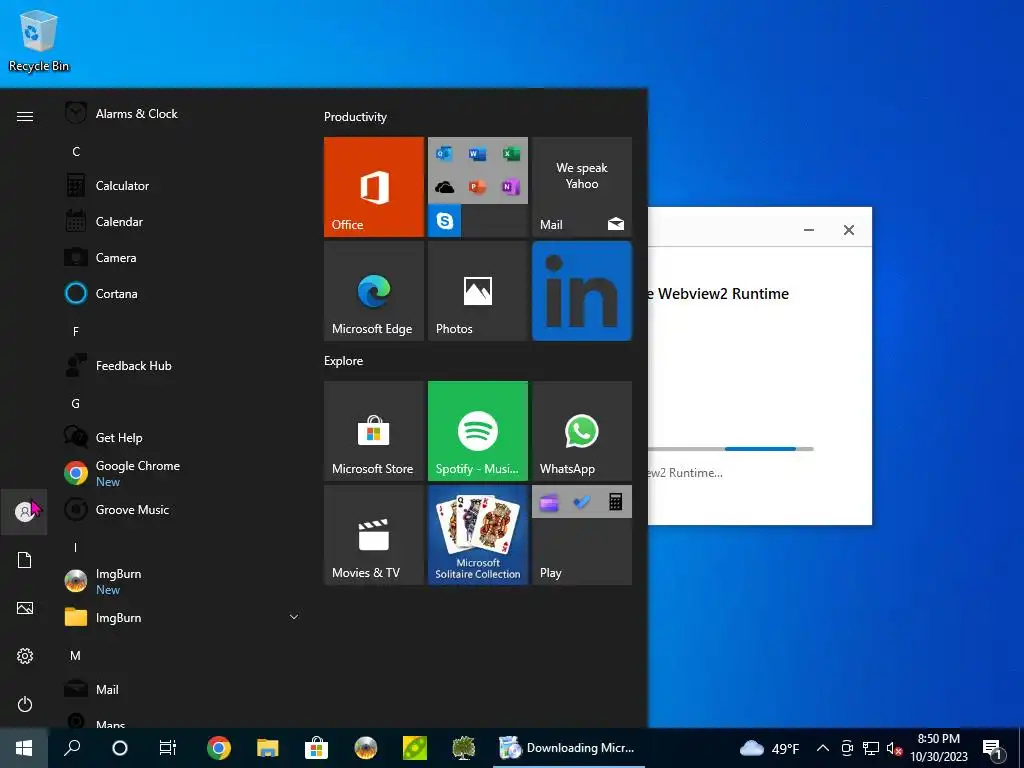Open Pictures from Start sidebar

pos(24,608)
